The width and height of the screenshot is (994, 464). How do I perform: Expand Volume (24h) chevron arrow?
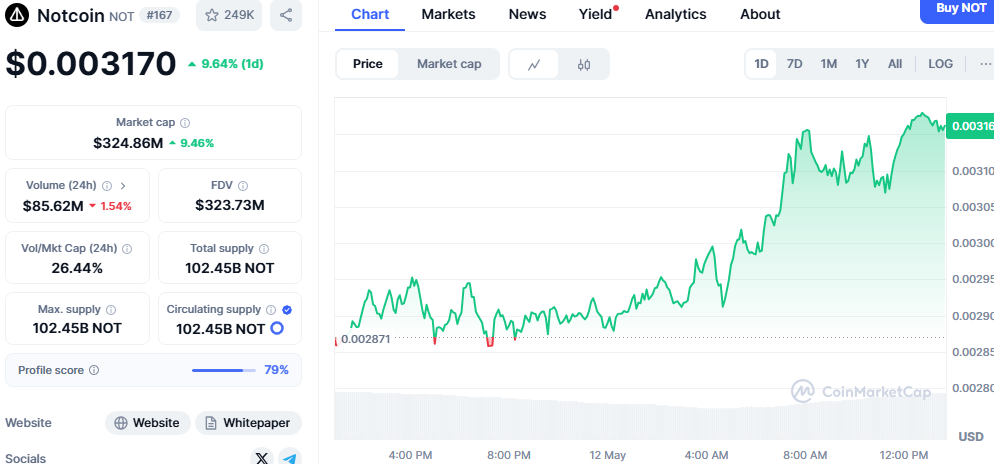[x=123, y=186]
